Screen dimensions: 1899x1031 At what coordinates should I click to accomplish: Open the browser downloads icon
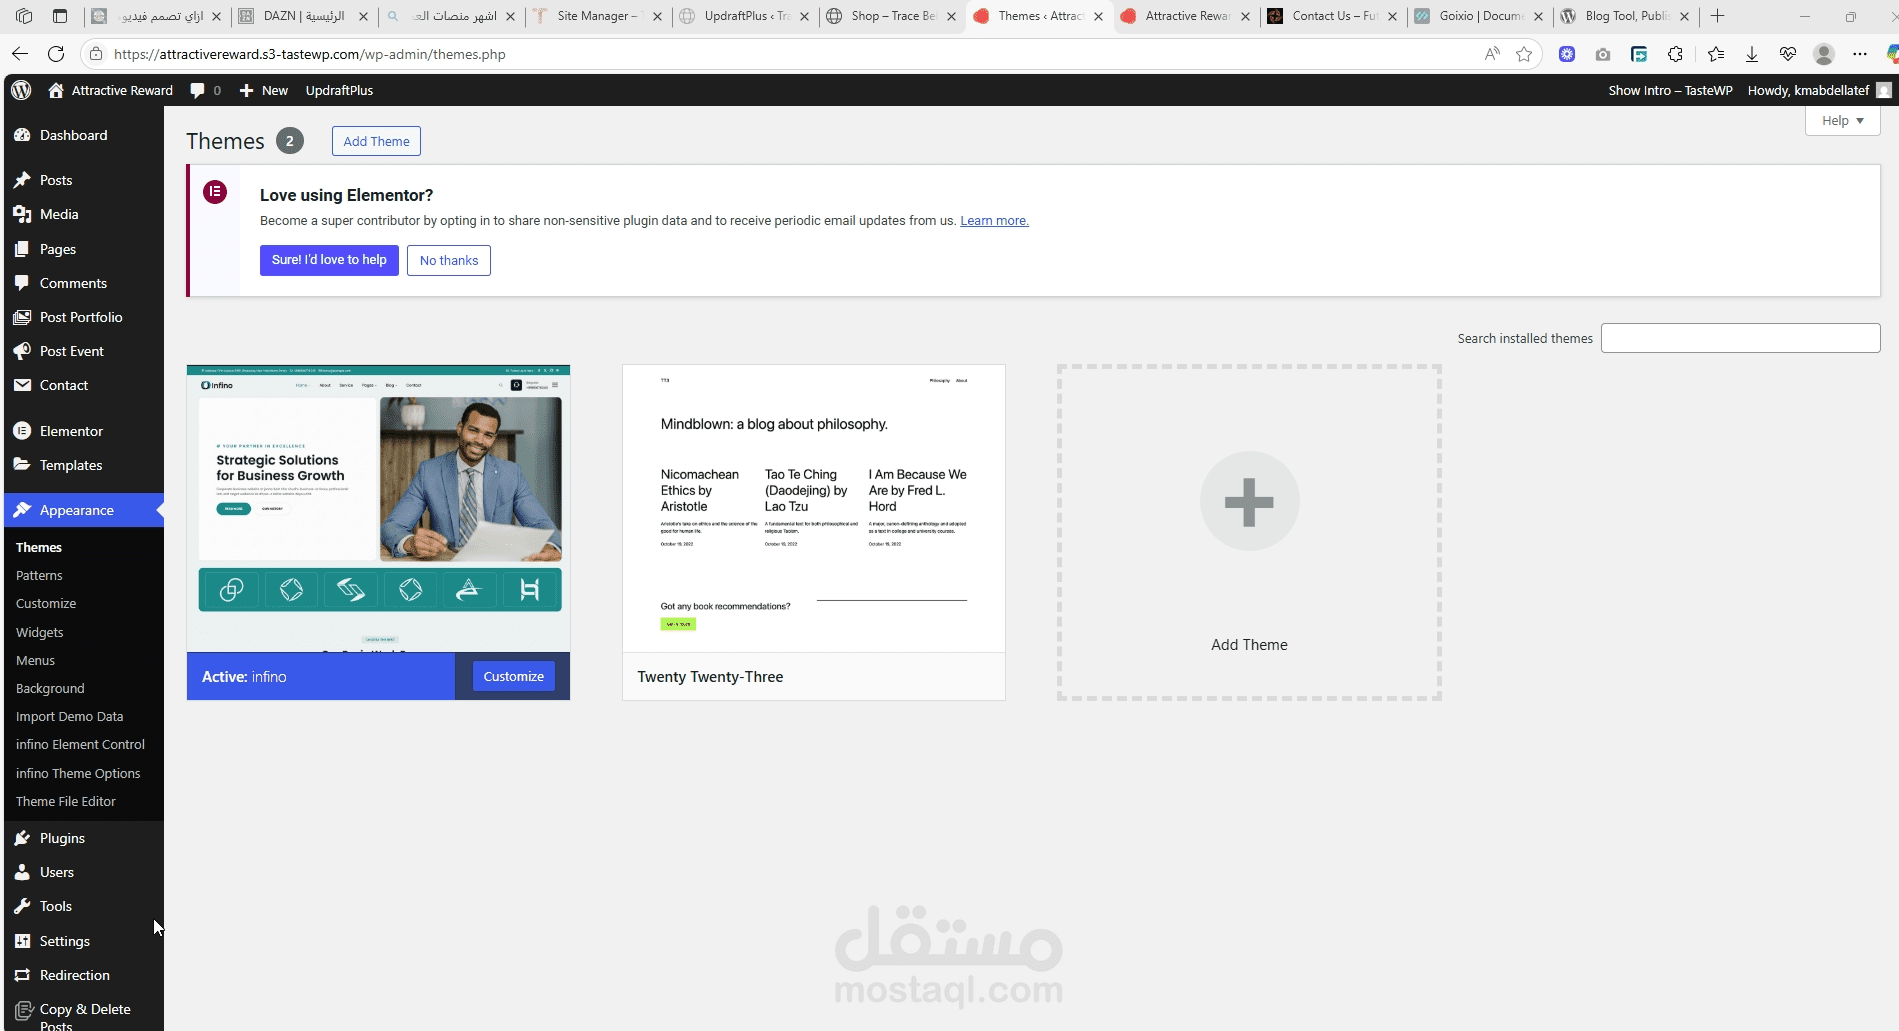pos(1752,54)
